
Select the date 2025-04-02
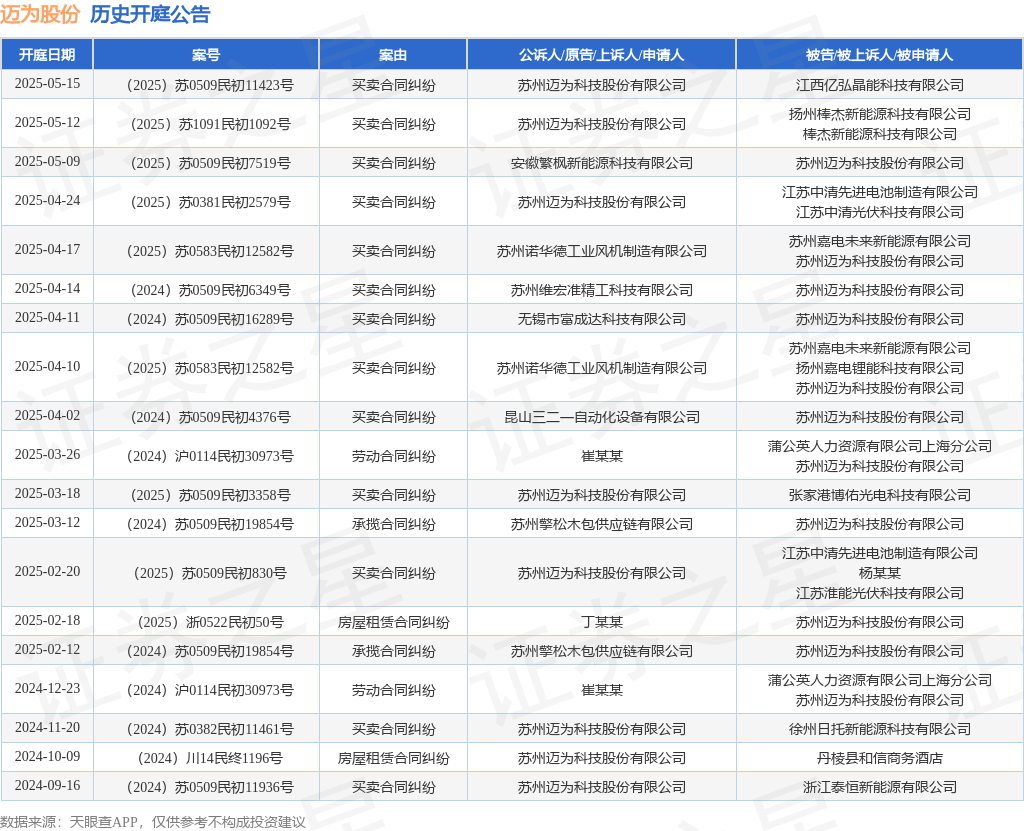tap(47, 416)
